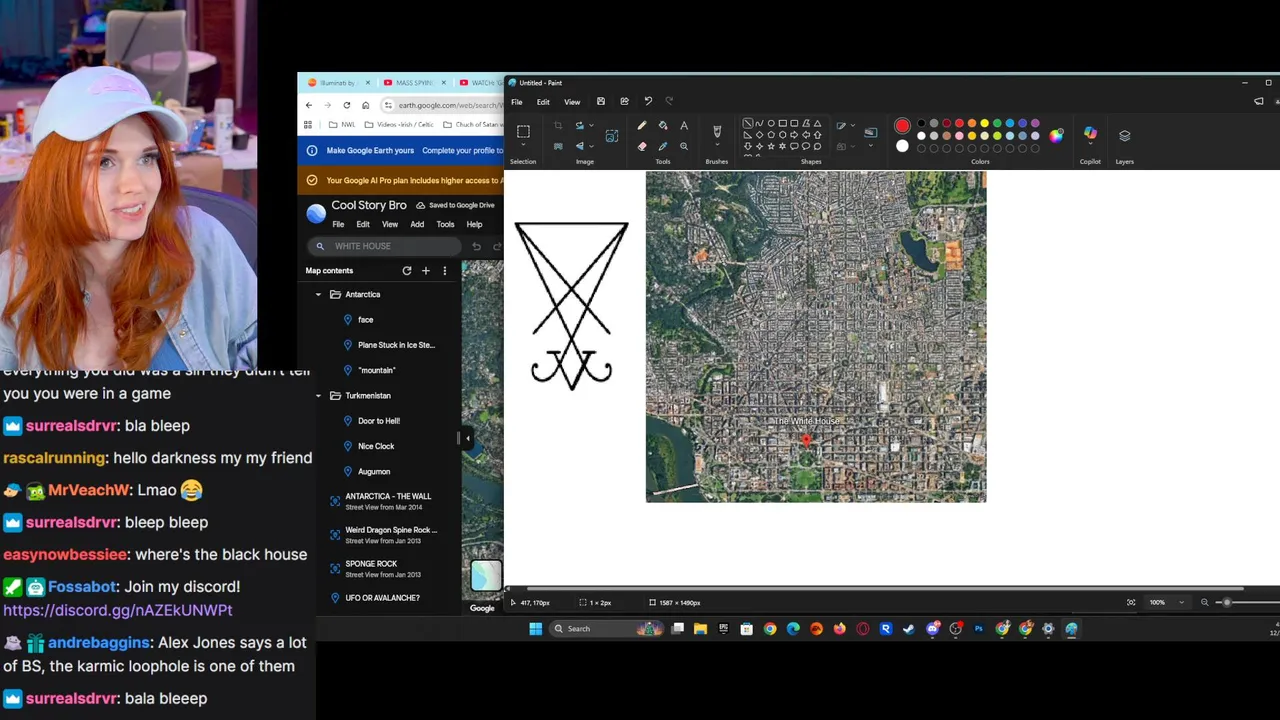The height and width of the screenshot is (720, 1280).
Task: Click the Chrome home button
Action: [366, 105]
